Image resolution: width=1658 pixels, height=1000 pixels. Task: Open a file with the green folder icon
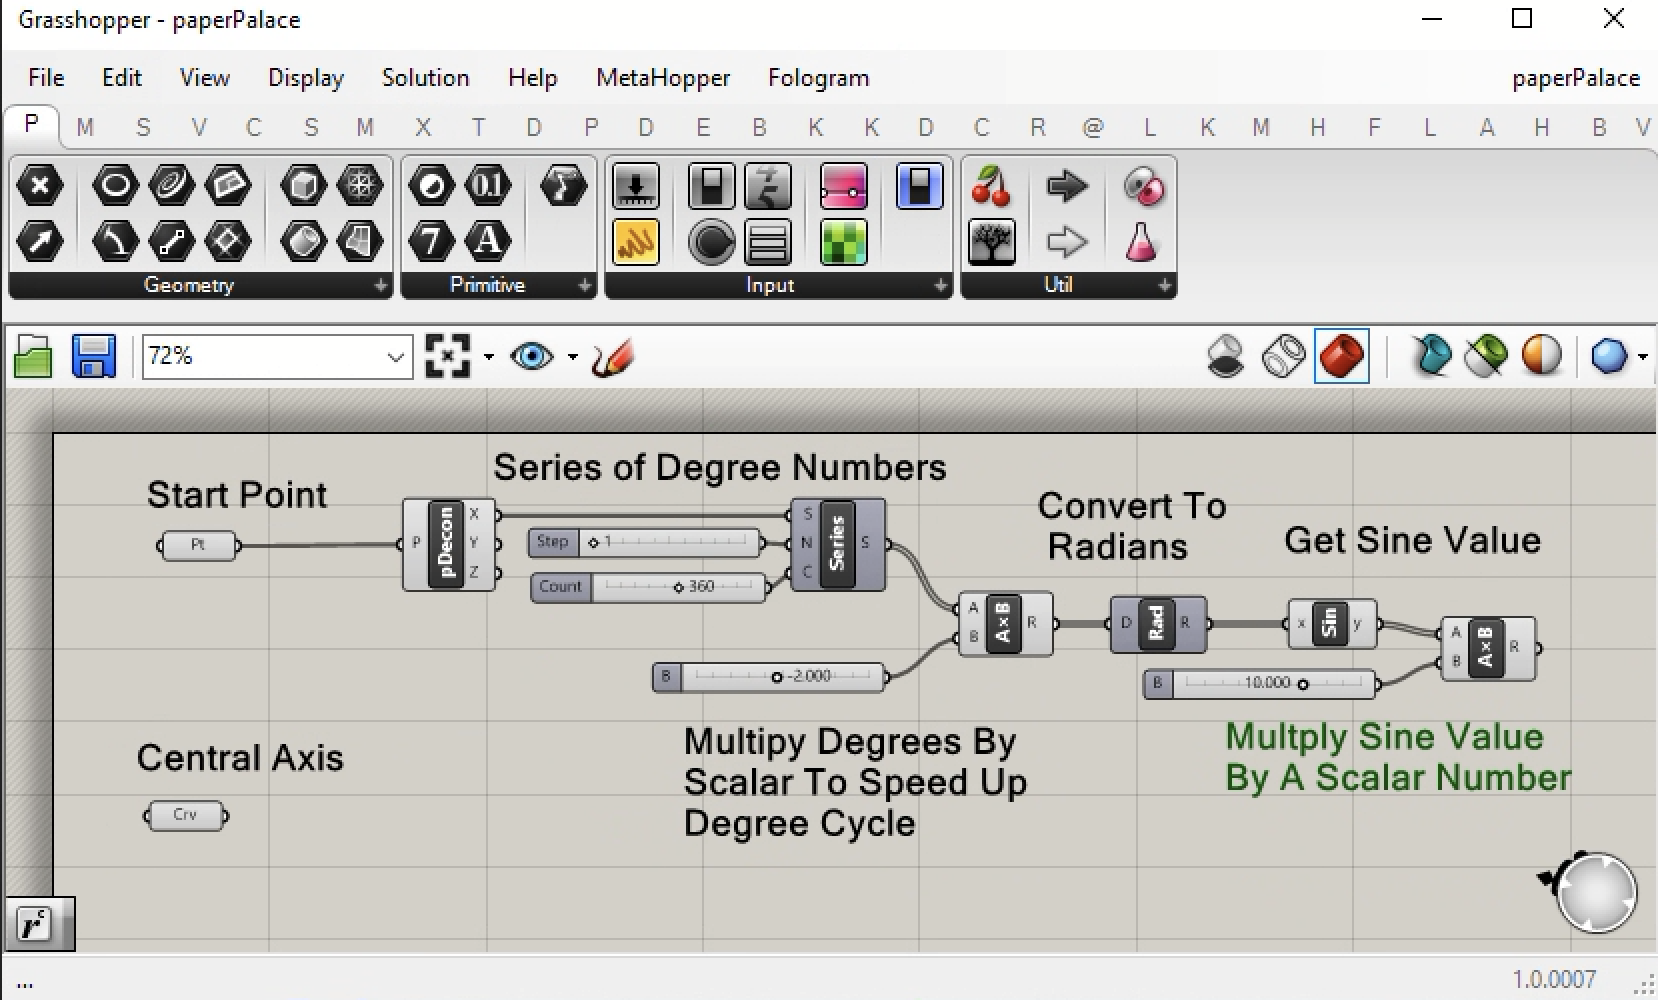(x=33, y=356)
